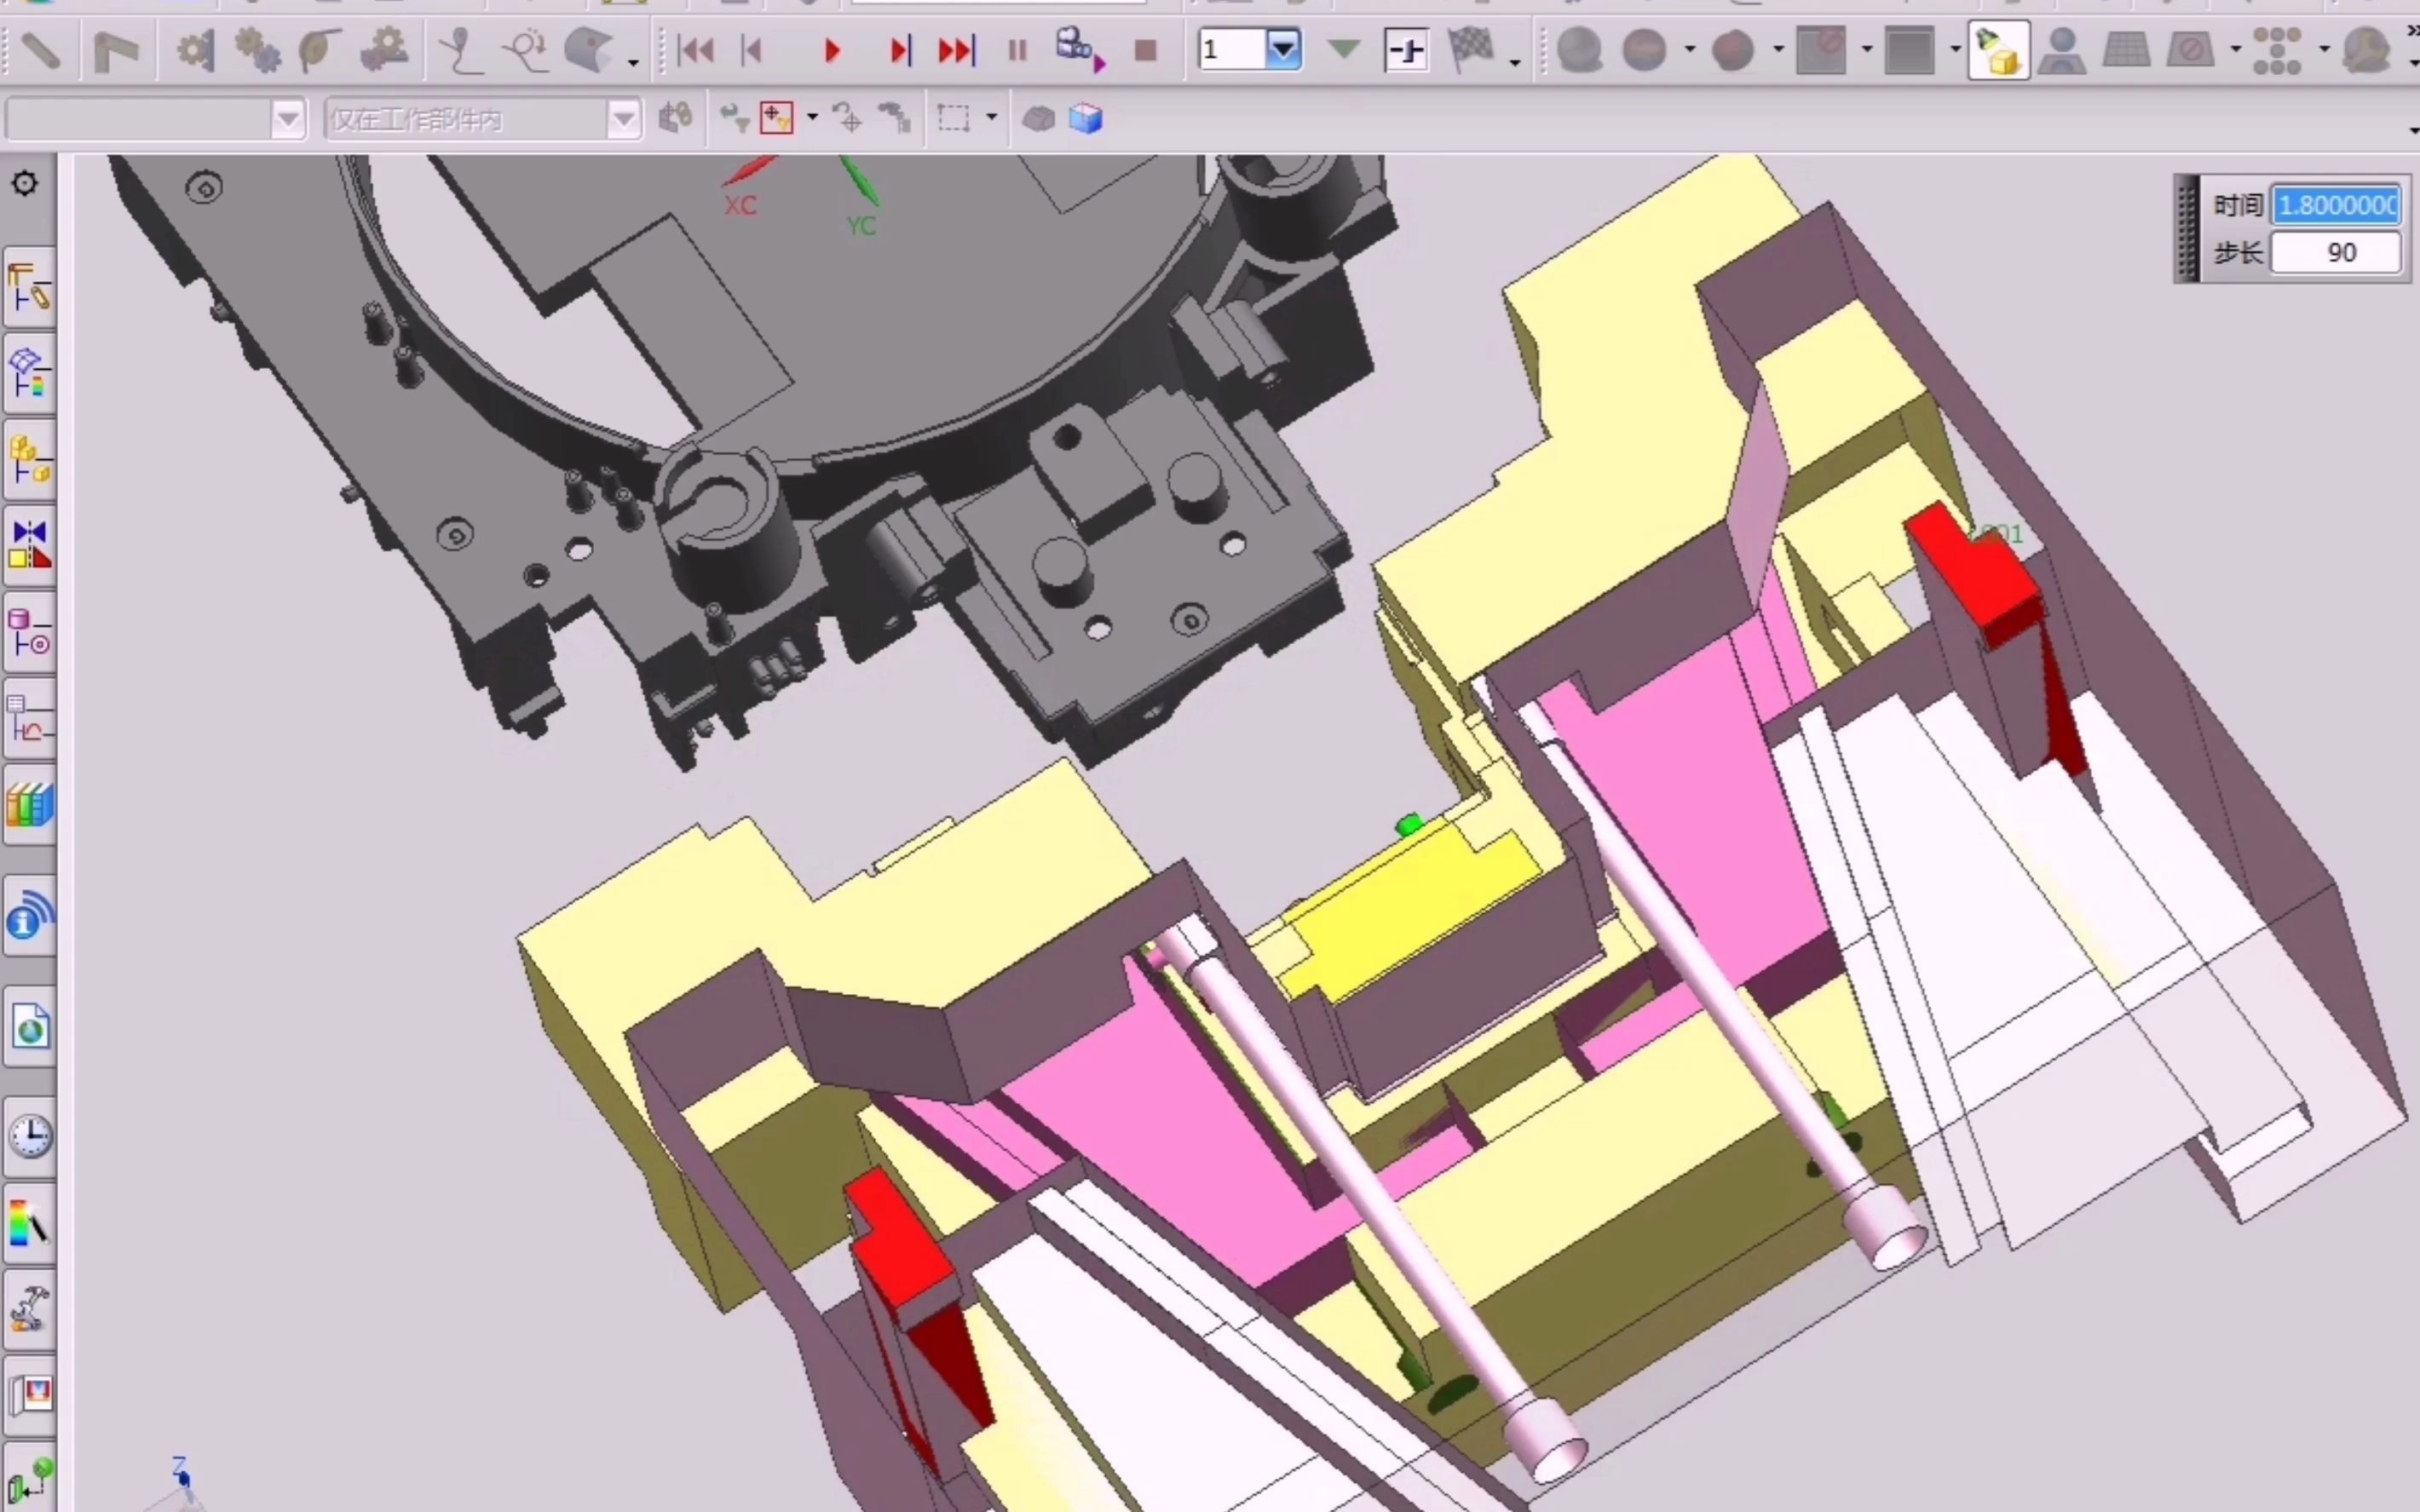
Task: Click the red Play animation button
Action: coord(832,50)
